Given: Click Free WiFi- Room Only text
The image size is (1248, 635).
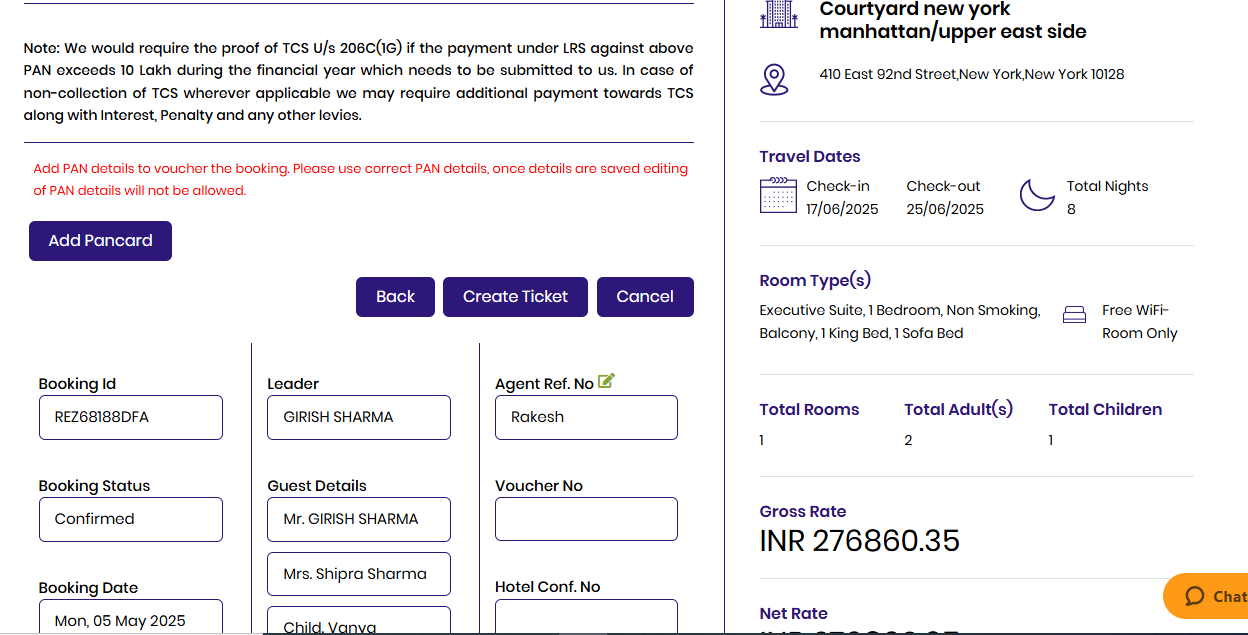Looking at the screenshot, I should coord(1140,322).
